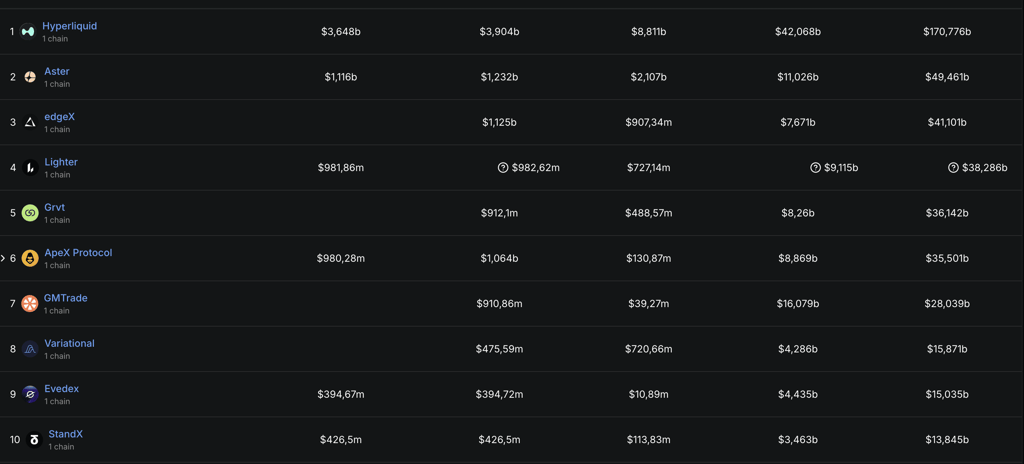This screenshot has height=464, width=1024.
Task: Open the GMTrade protocol link
Action: (65, 298)
